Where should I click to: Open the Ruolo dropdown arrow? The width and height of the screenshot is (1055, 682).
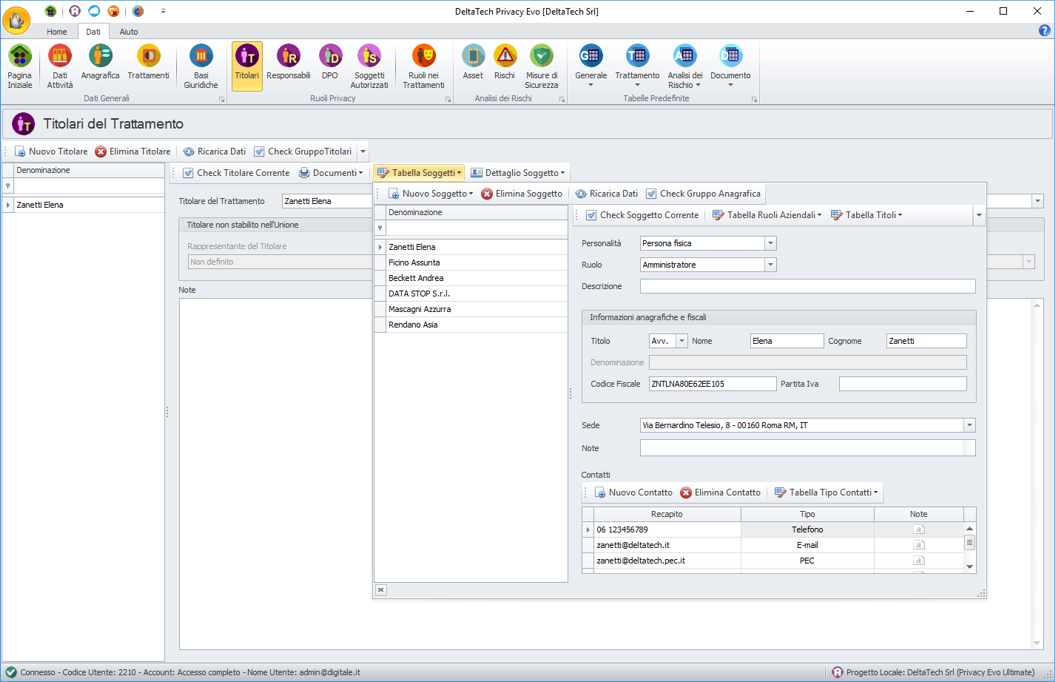coord(770,265)
